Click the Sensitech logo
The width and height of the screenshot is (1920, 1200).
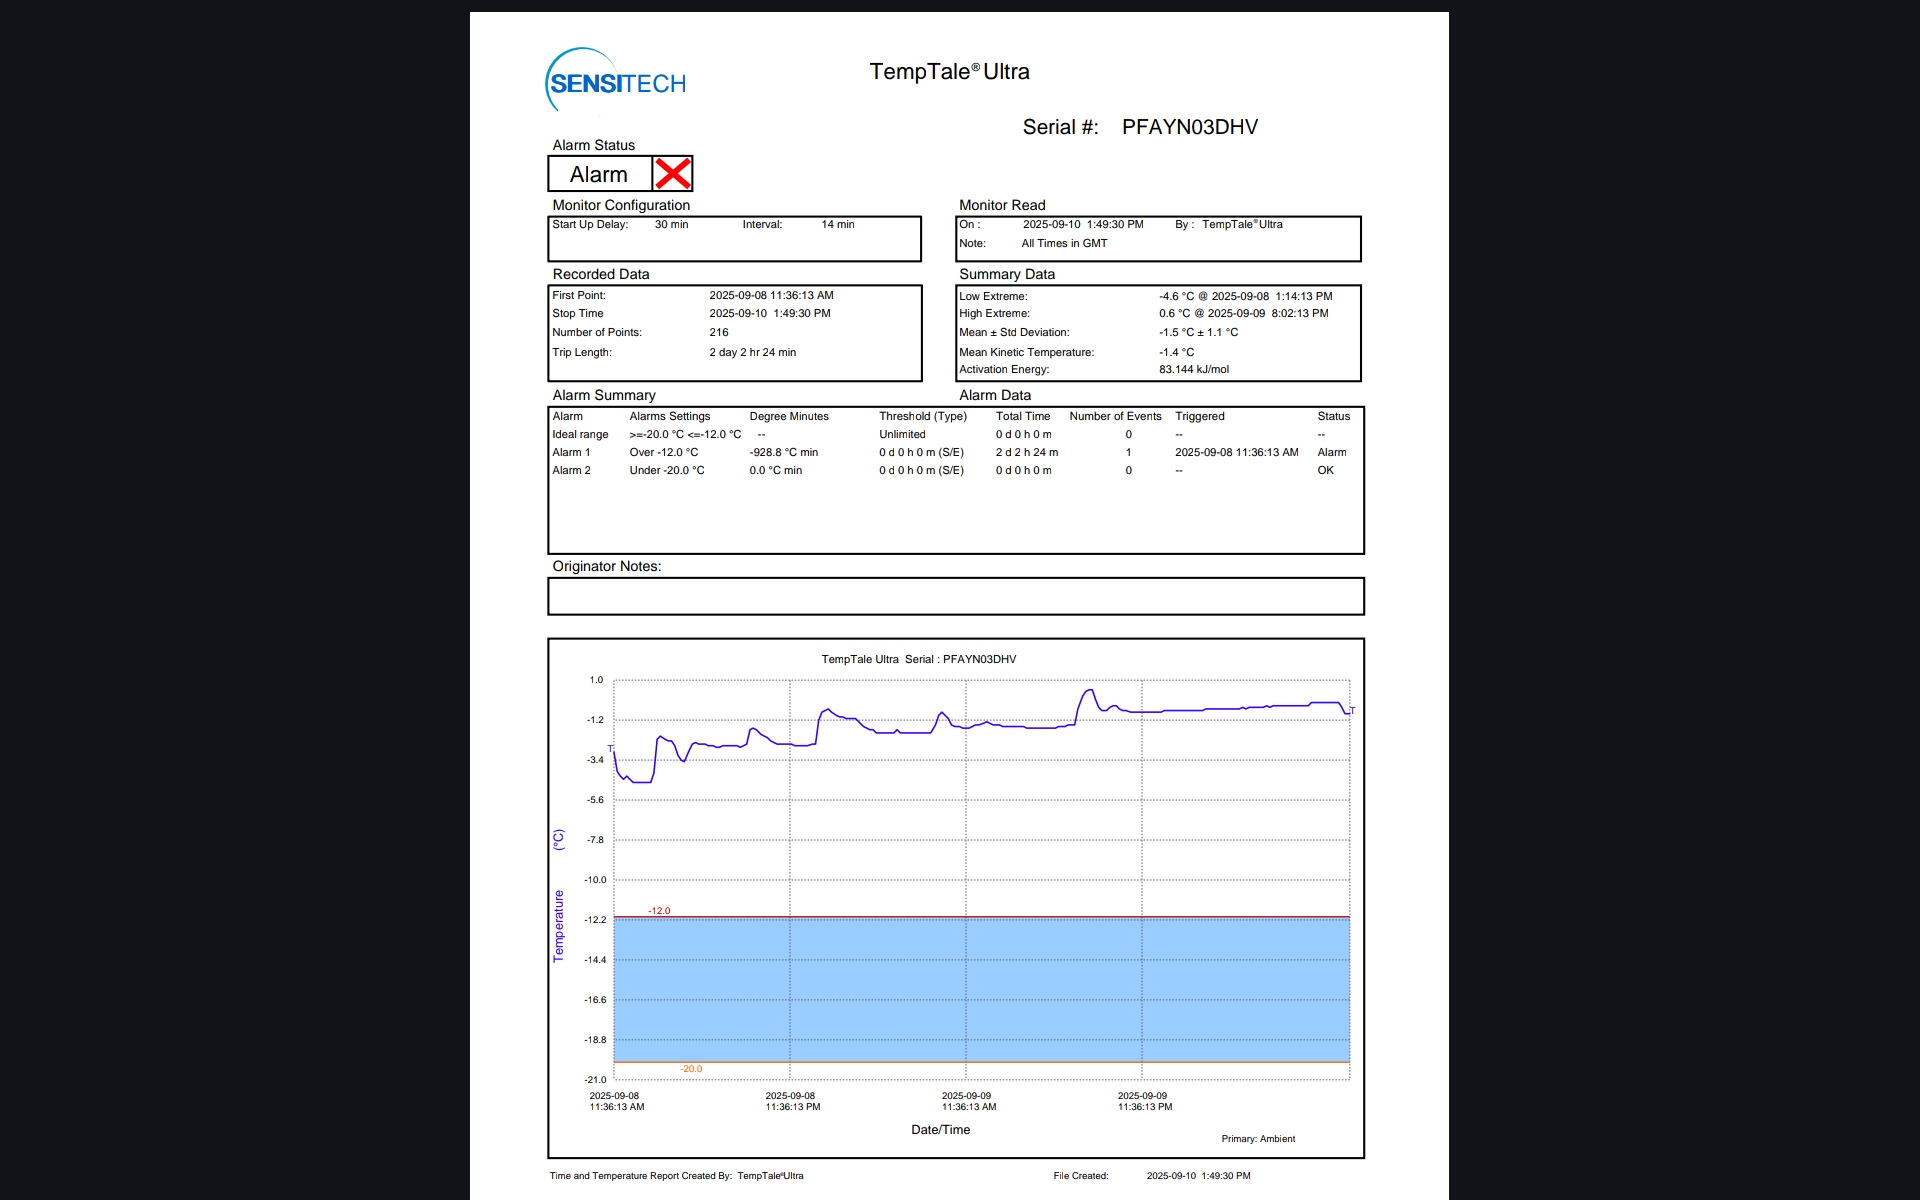[x=616, y=81]
